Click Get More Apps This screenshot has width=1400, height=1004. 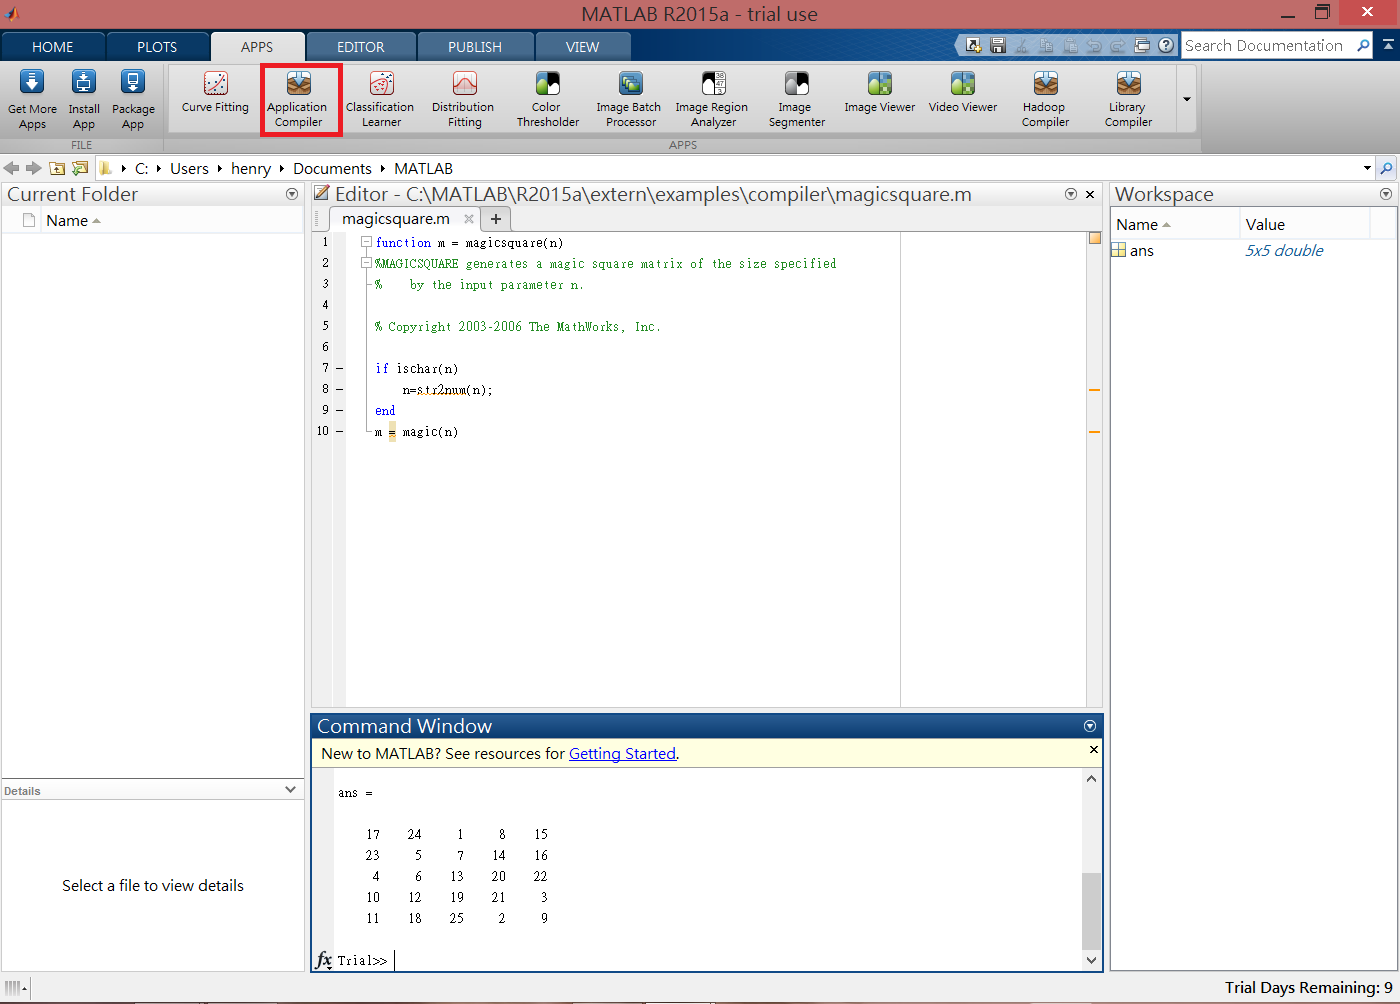click(x=31, y=97)
